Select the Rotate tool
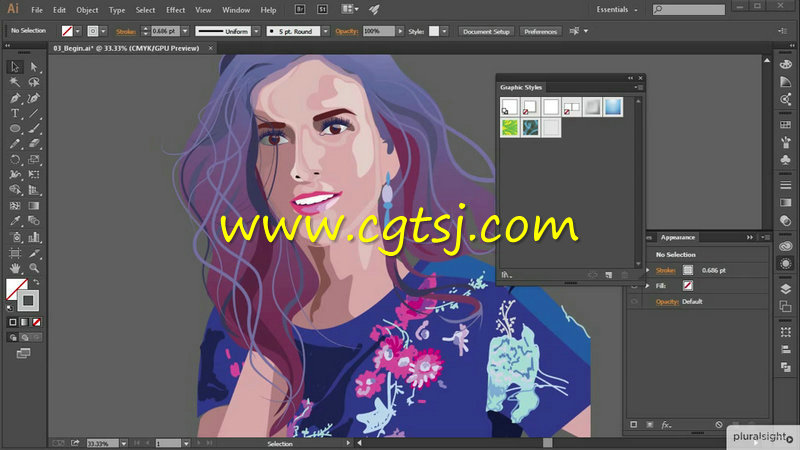 15,160
